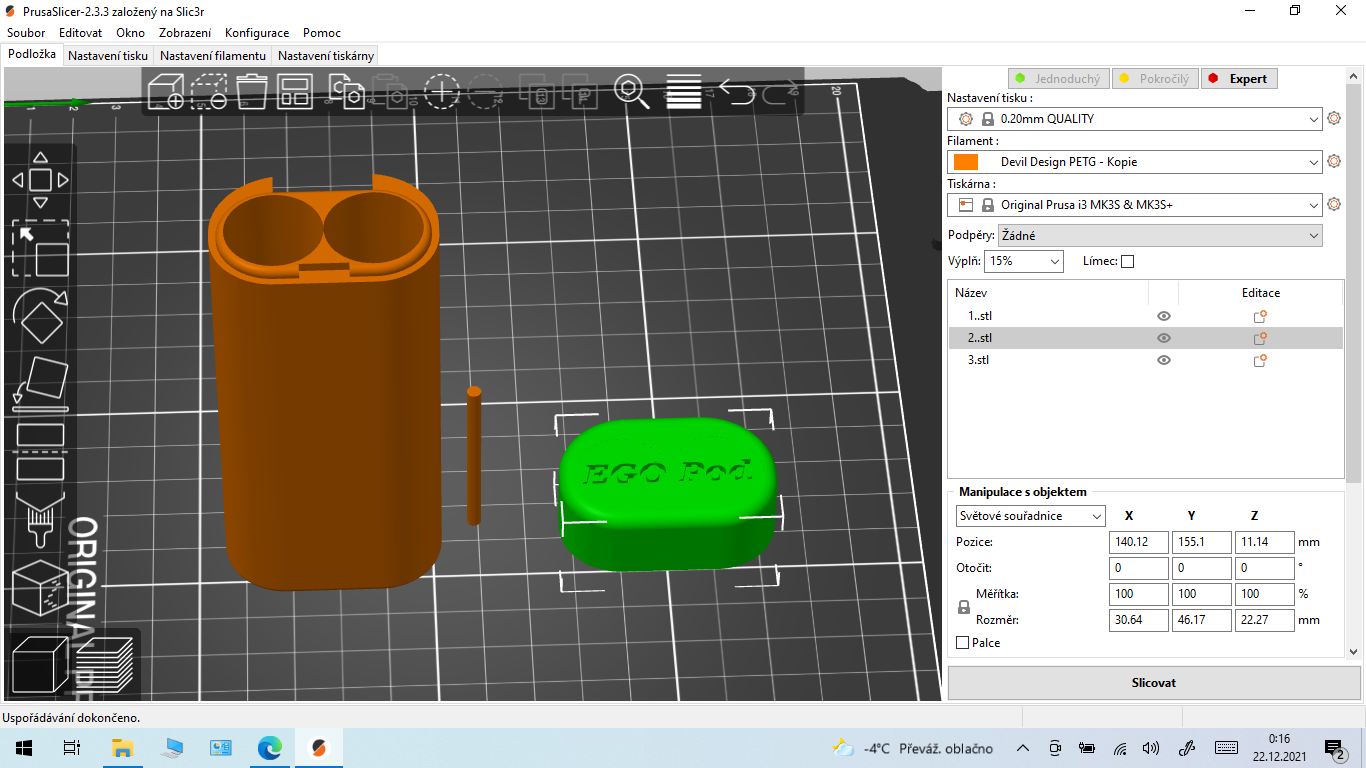
Task: Click the Delete all (trash) icon
Action: click(251, 91)
